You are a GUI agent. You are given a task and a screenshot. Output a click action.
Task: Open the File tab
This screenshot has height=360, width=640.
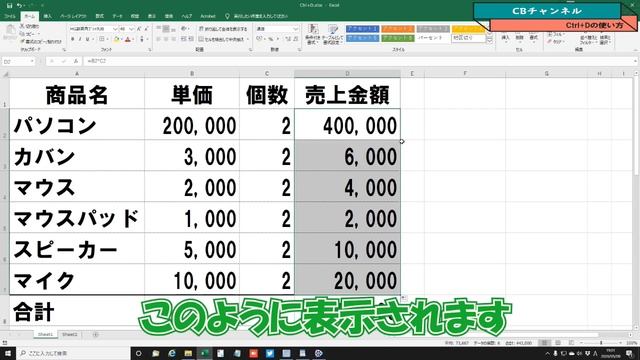click(x=9, y=16)
